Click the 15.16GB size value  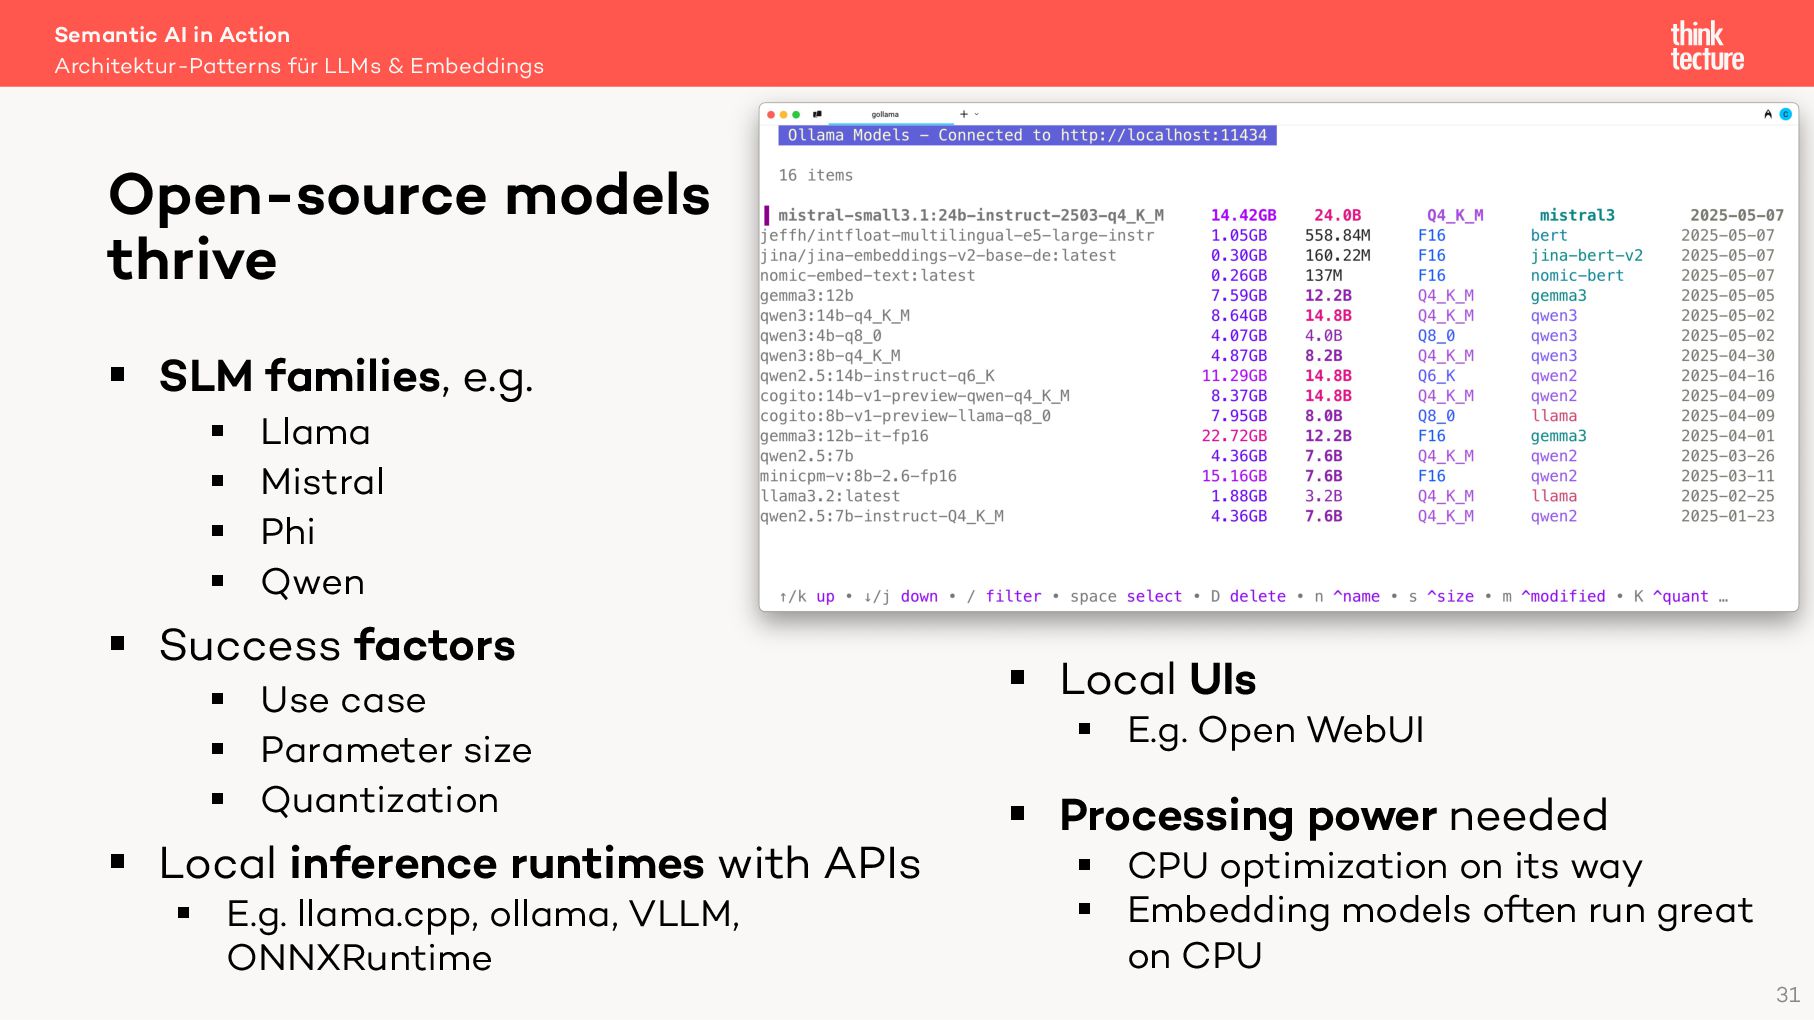(1234, 476)
